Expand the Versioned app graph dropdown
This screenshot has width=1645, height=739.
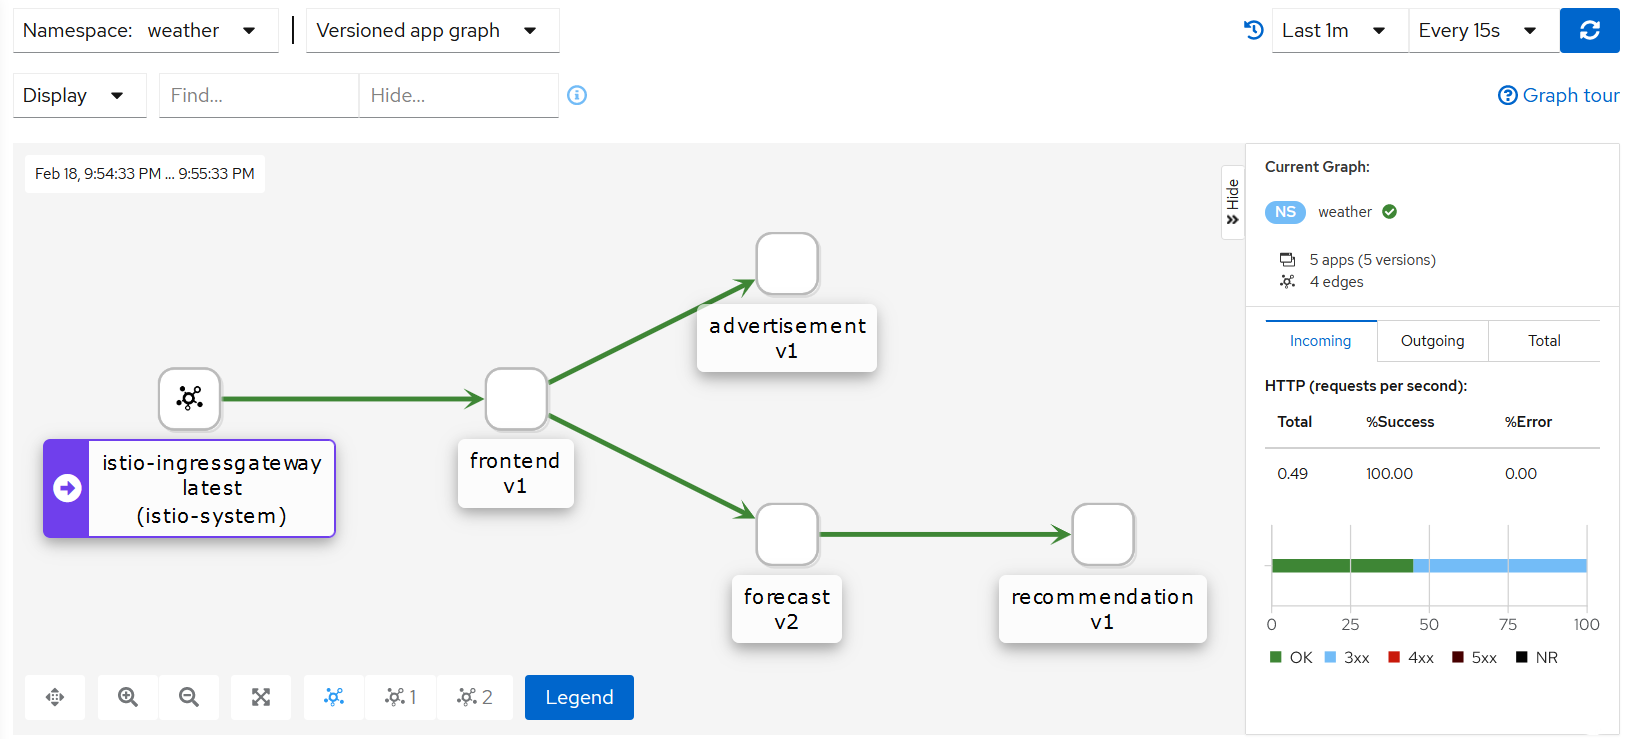pyautogui.click(x=432, y=31)
